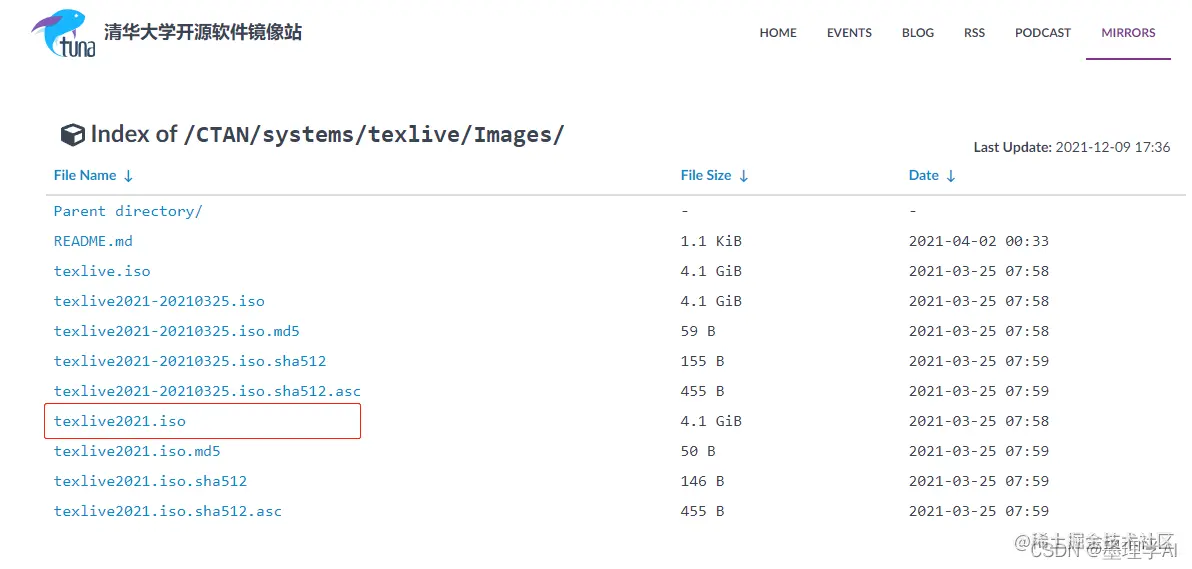1192x569 pixels.
Task: Click the 59 B file size cell
Action: pyautogui.click(x=698, y=331)
